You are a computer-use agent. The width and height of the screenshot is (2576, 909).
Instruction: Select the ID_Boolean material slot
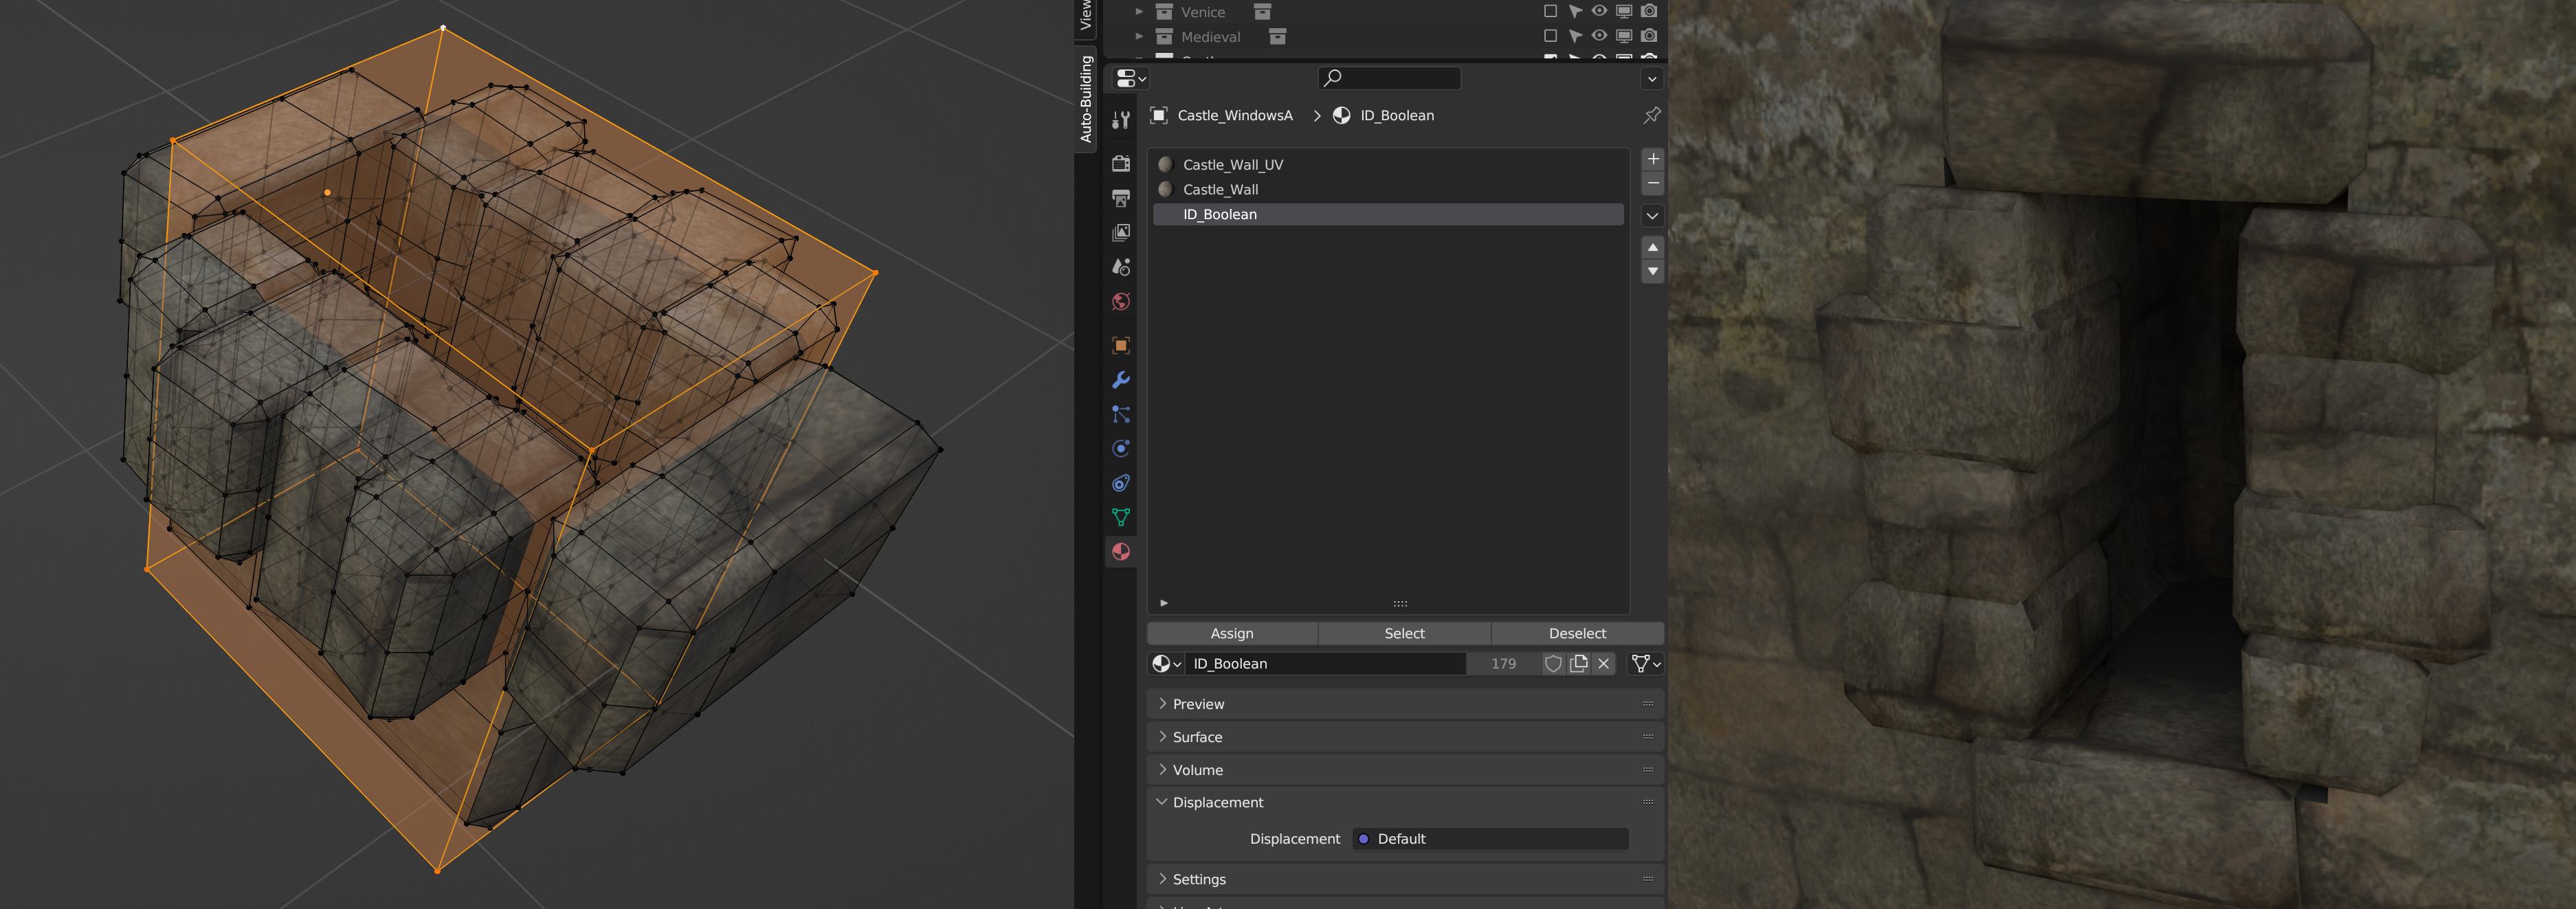(1388, 214)
